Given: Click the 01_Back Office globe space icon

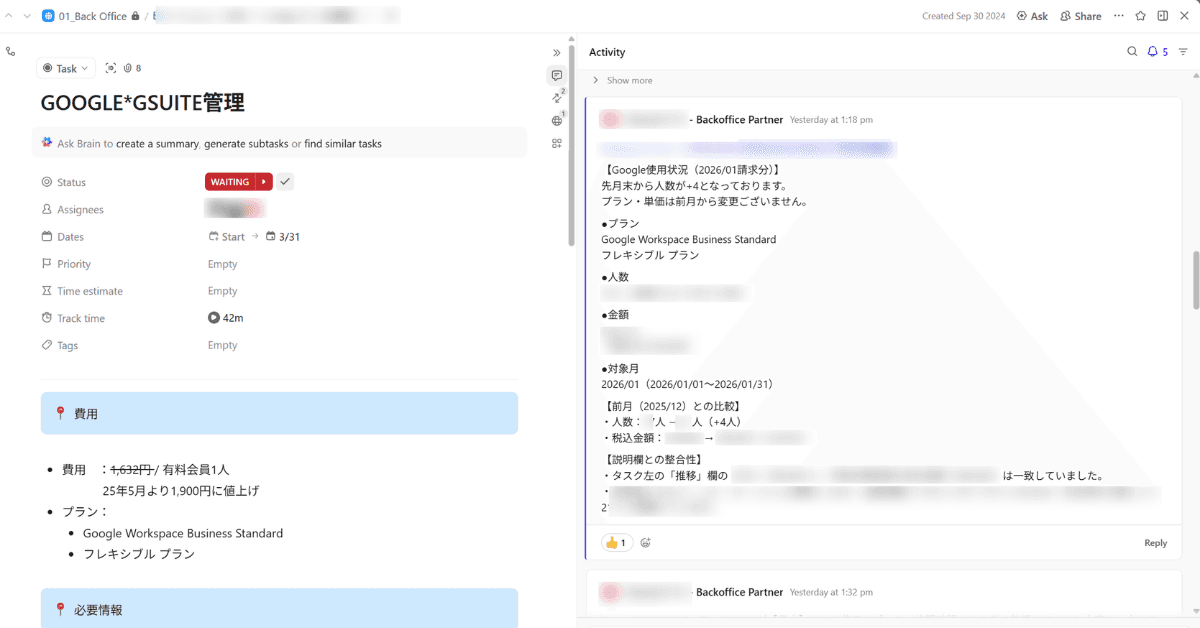Looking at the screenshot, I should point(48,16).
